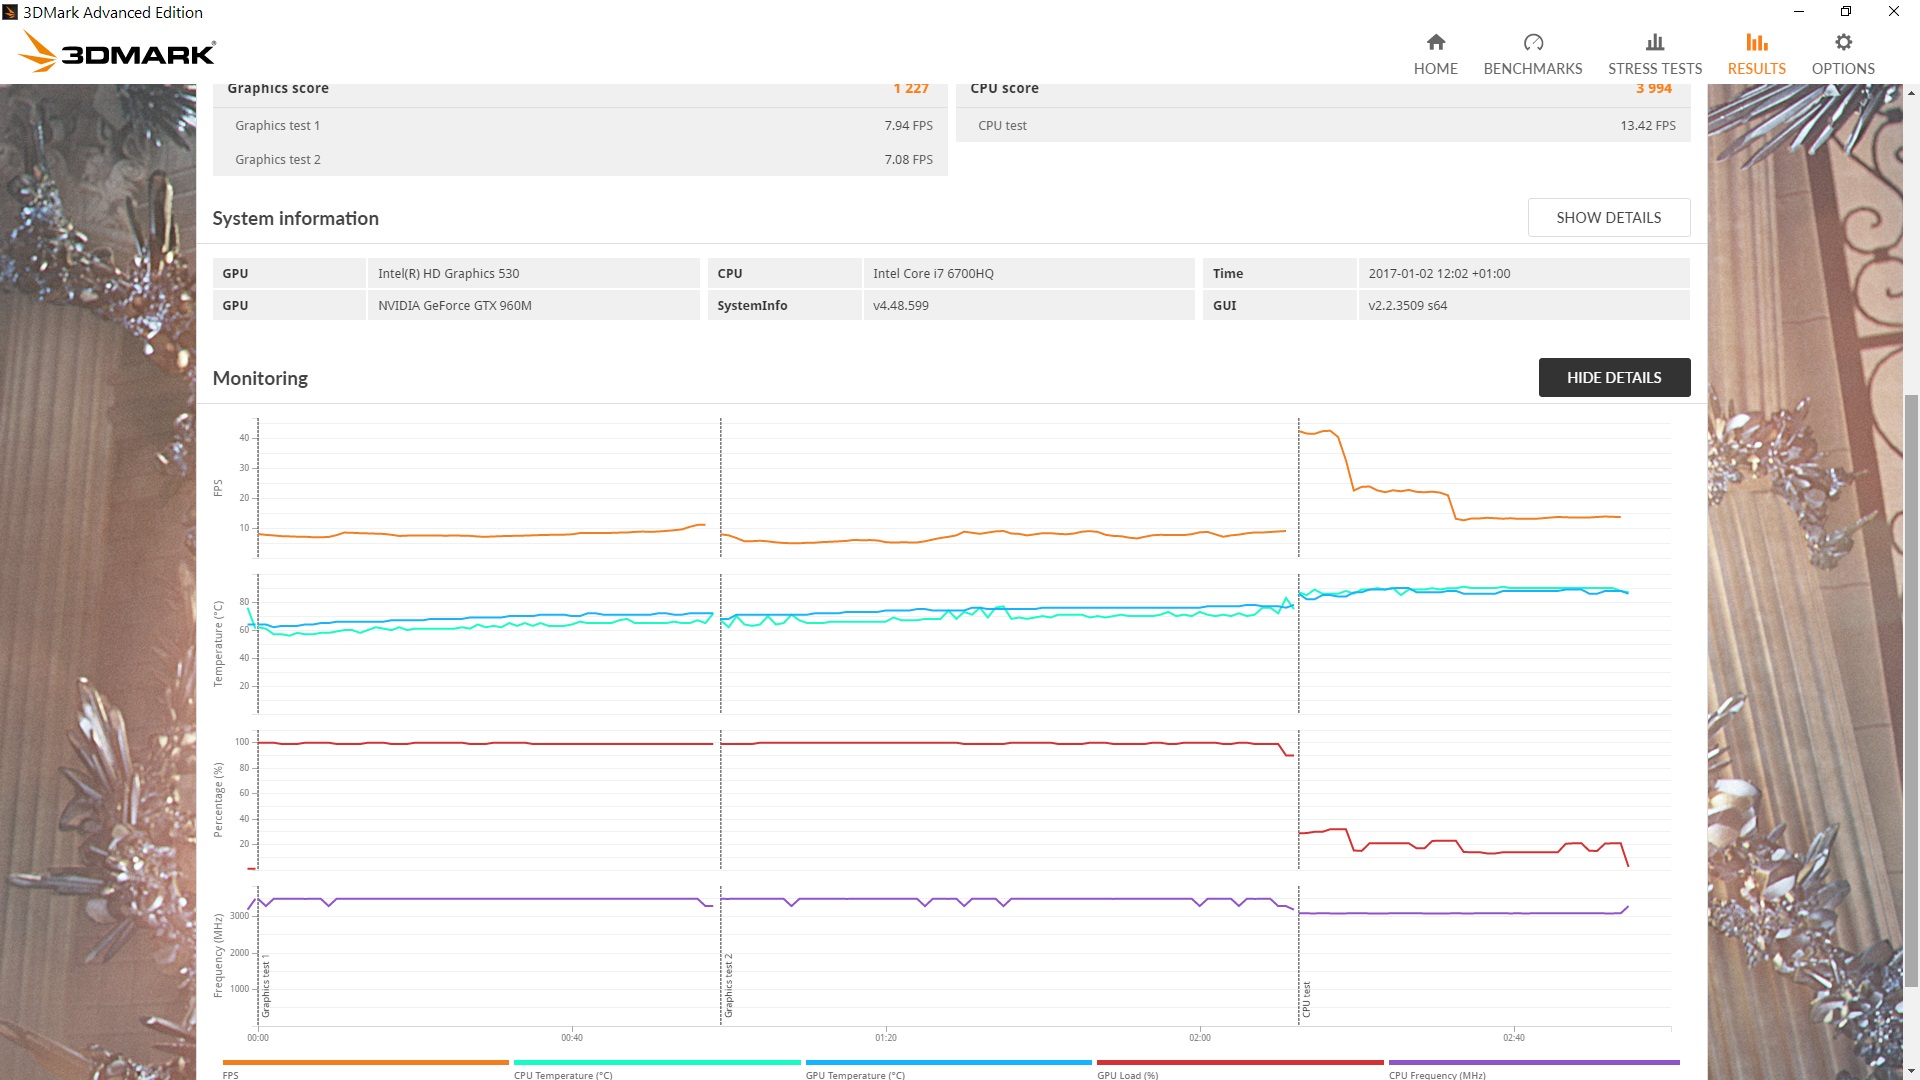The image size is (1920, 1080).
Task: Click the Monitoring heading
Action: point(260,378)
